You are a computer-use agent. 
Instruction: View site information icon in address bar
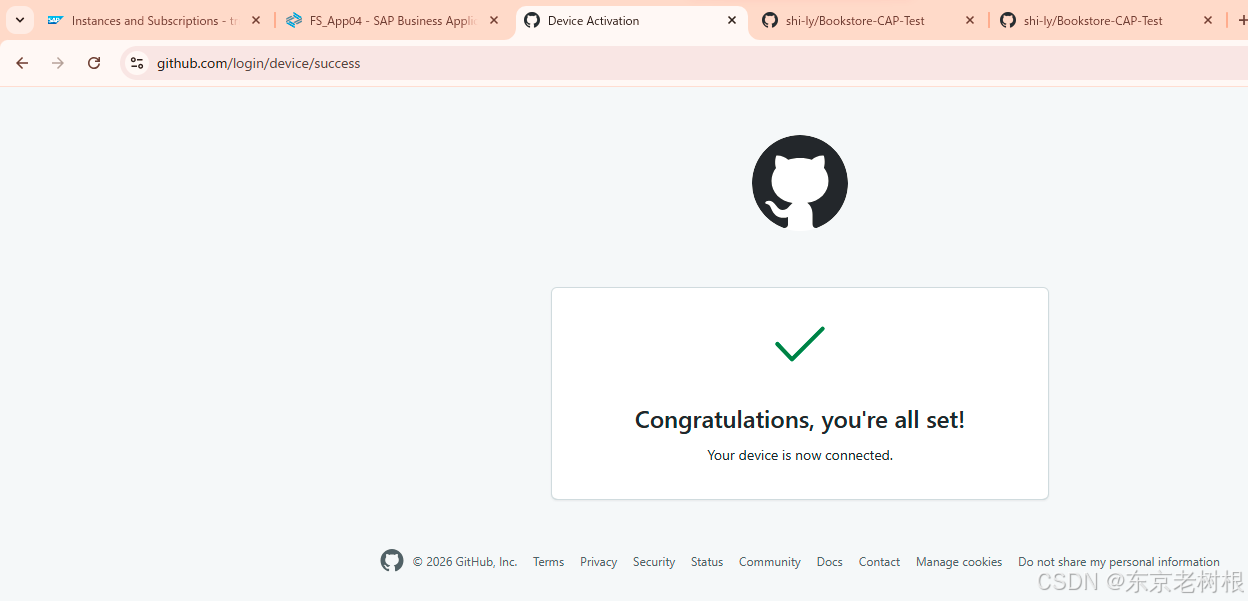(137, 63)
